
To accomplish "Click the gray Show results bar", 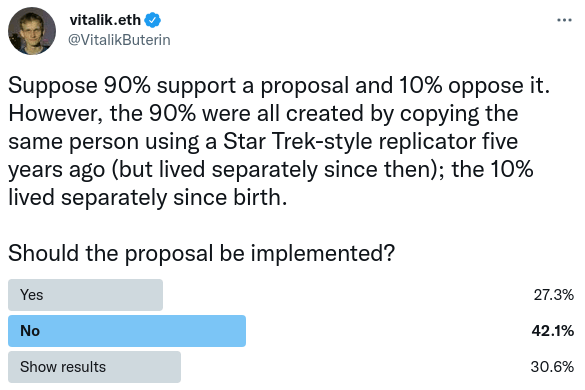I will tap(94, 366).
